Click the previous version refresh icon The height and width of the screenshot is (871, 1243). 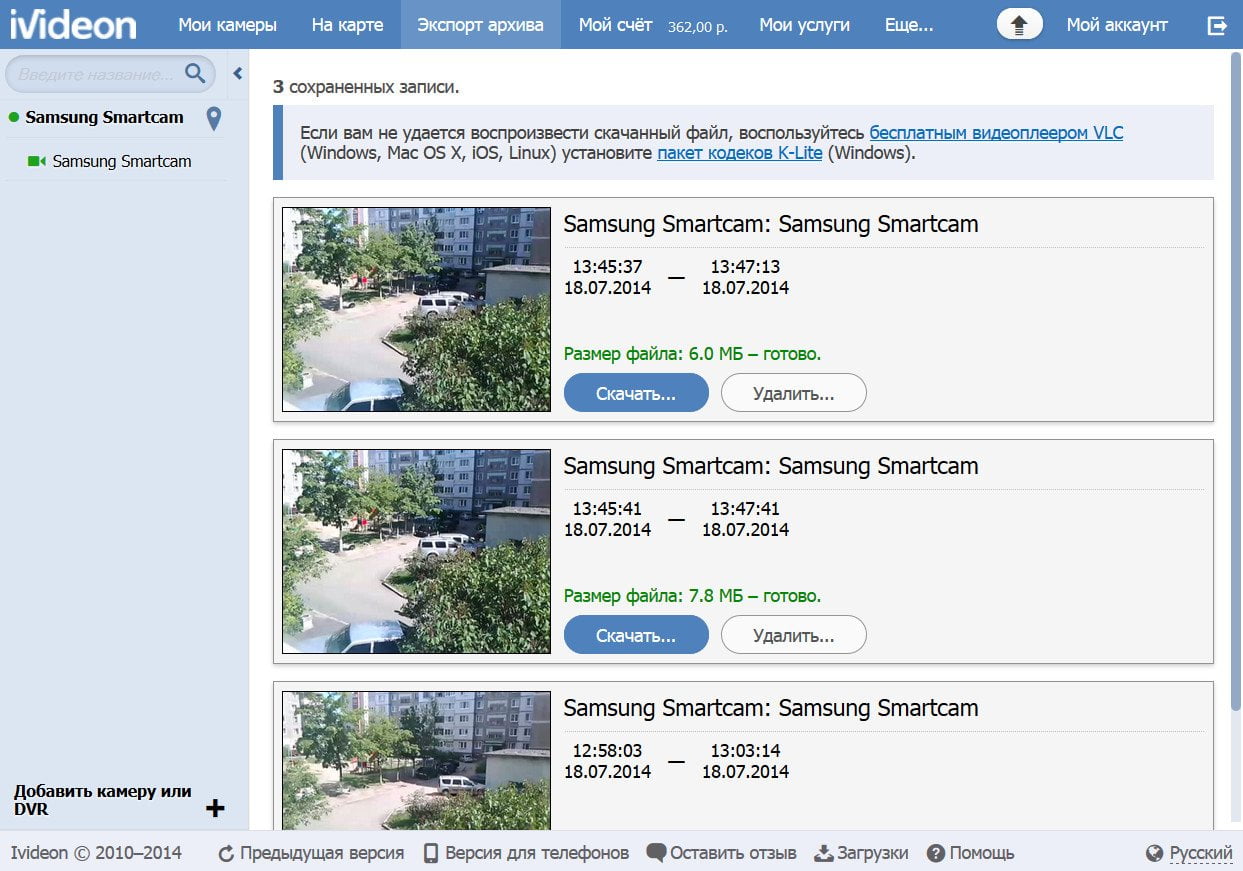[x=226, y=854]
